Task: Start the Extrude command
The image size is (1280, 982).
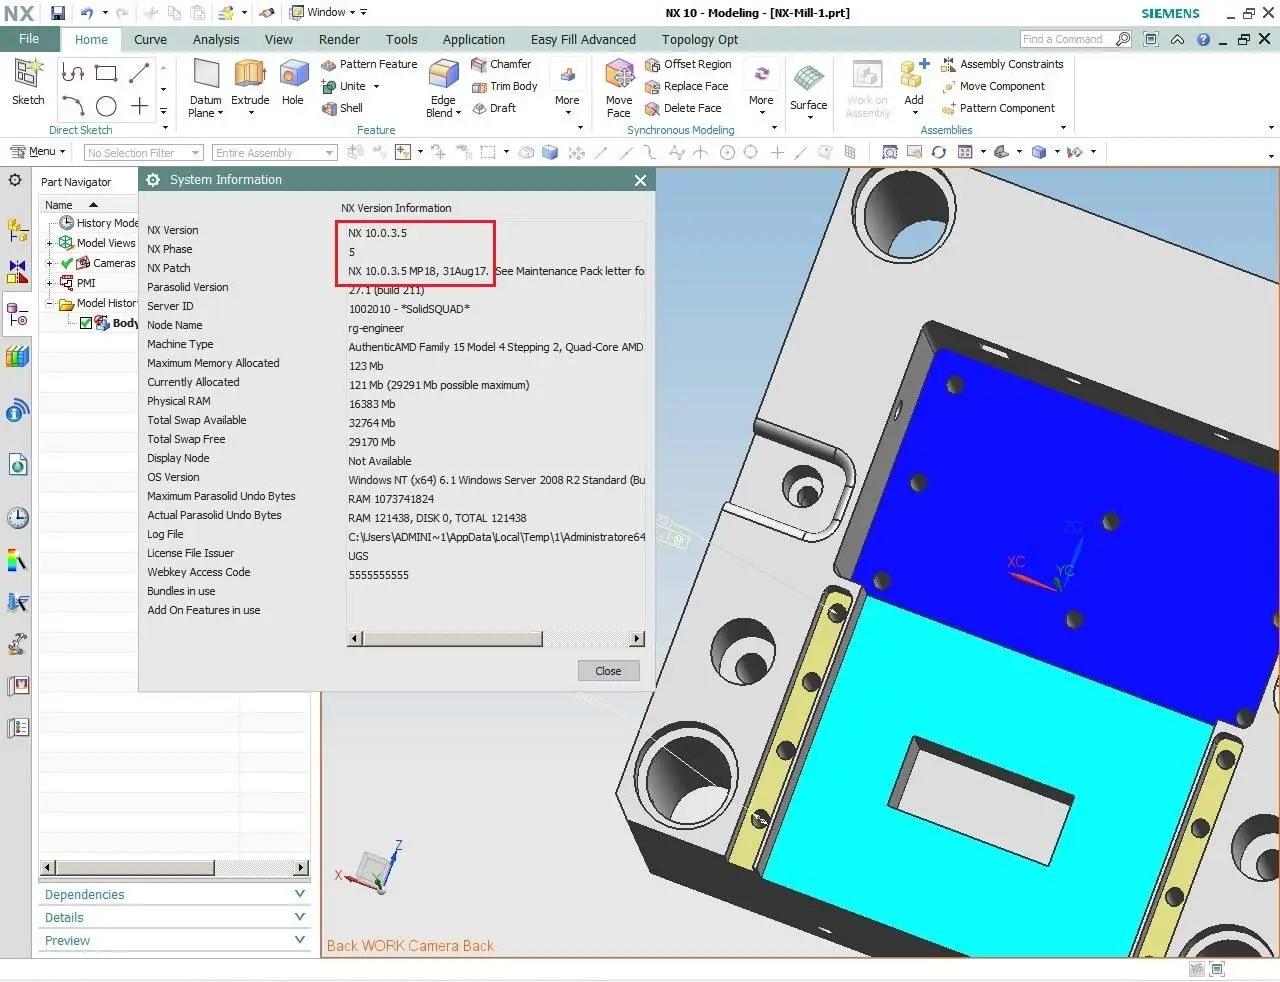Action: tap(250, 82)
